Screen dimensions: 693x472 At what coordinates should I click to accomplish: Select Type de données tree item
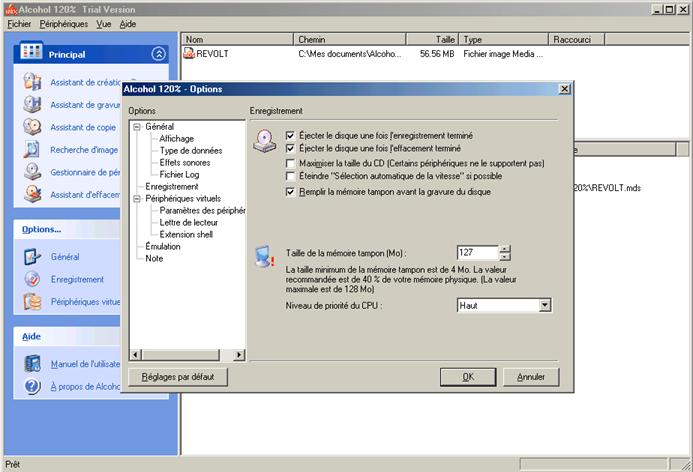191,151
